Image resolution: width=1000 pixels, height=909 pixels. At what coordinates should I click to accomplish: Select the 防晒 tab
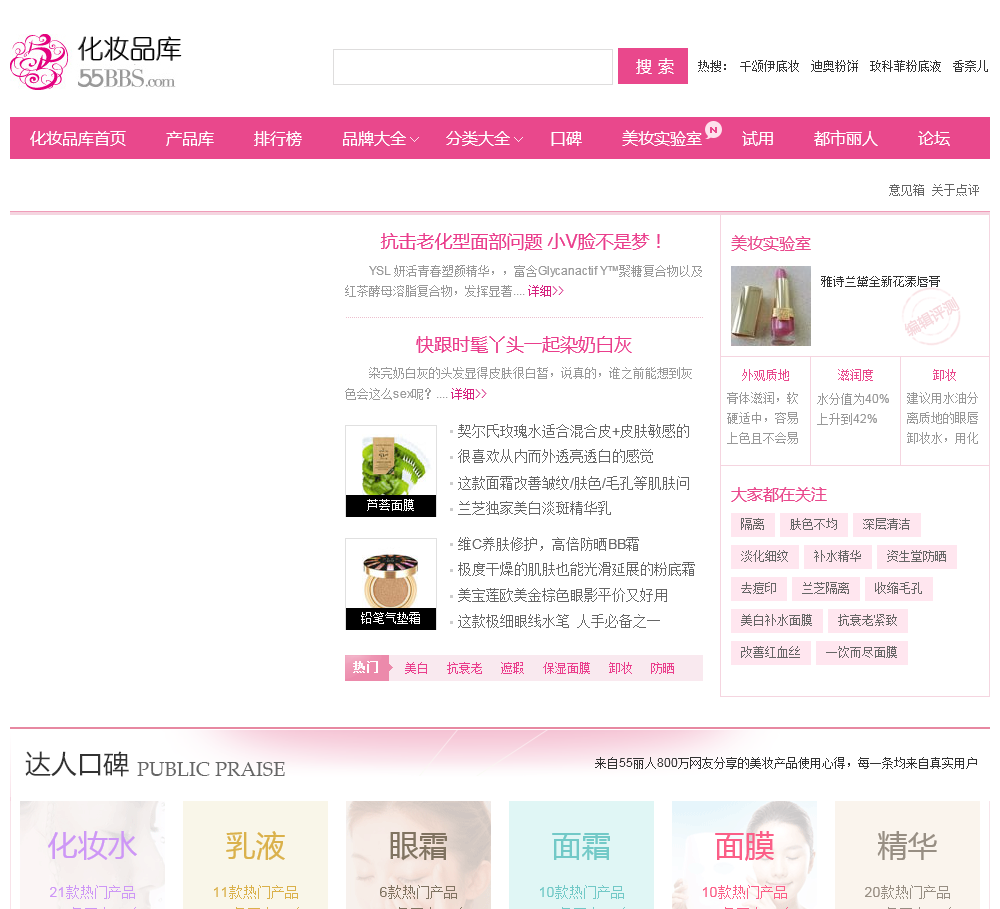662,668
